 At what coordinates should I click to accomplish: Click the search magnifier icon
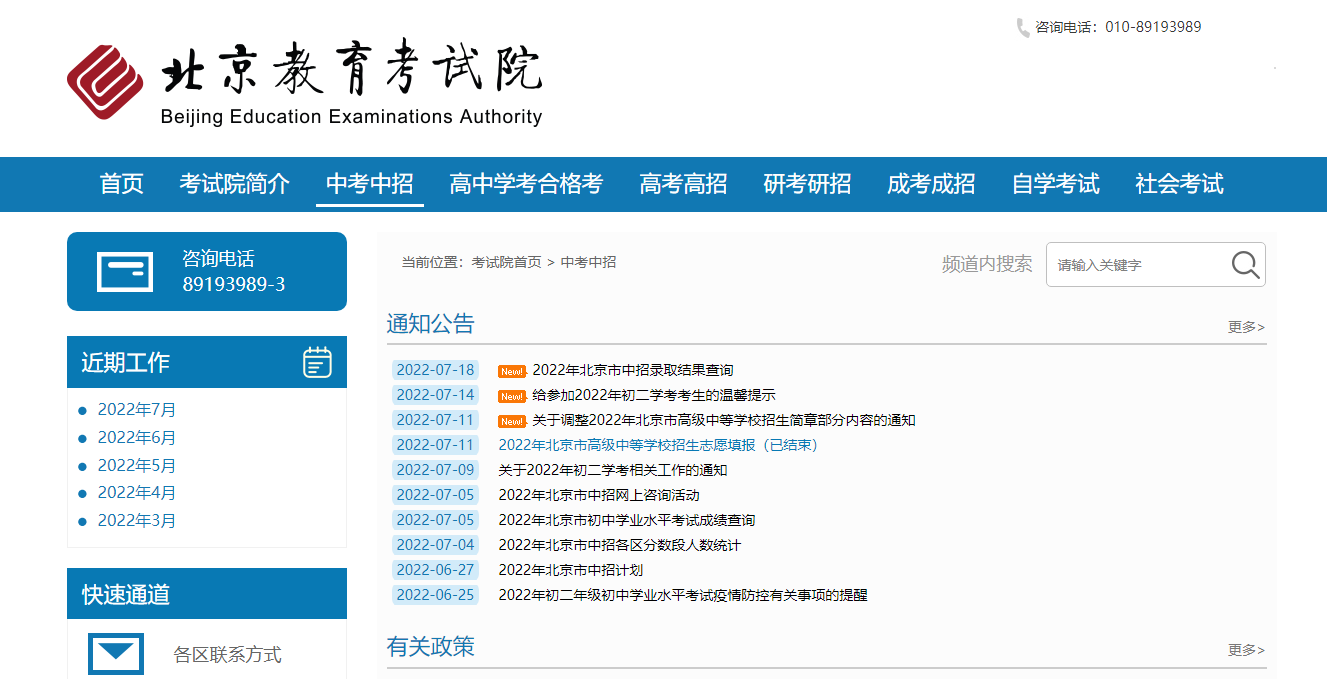tap(1245, 265)
